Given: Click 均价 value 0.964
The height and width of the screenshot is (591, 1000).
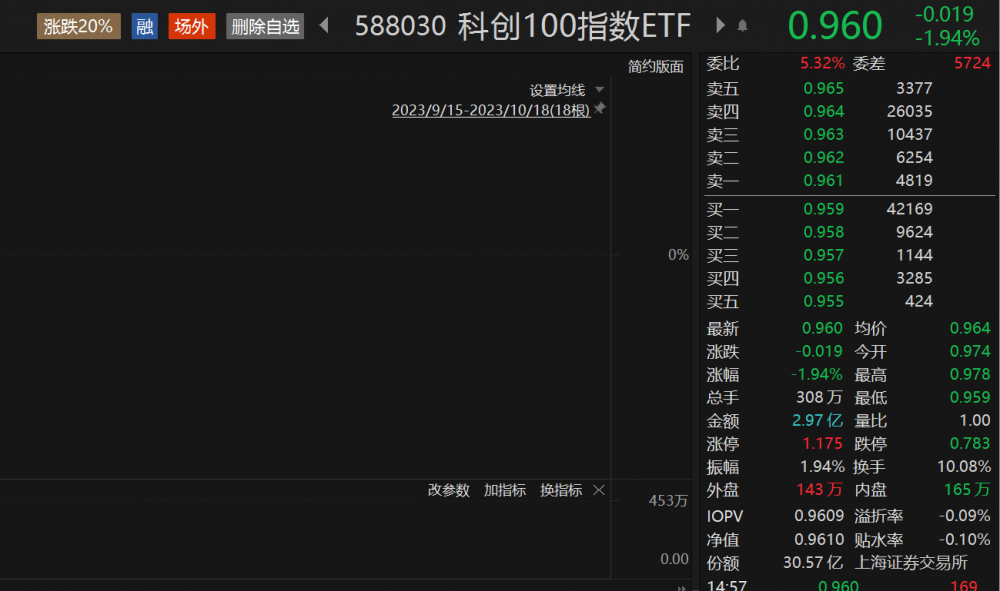Looking at the screenshot, I should coord(970,328).
